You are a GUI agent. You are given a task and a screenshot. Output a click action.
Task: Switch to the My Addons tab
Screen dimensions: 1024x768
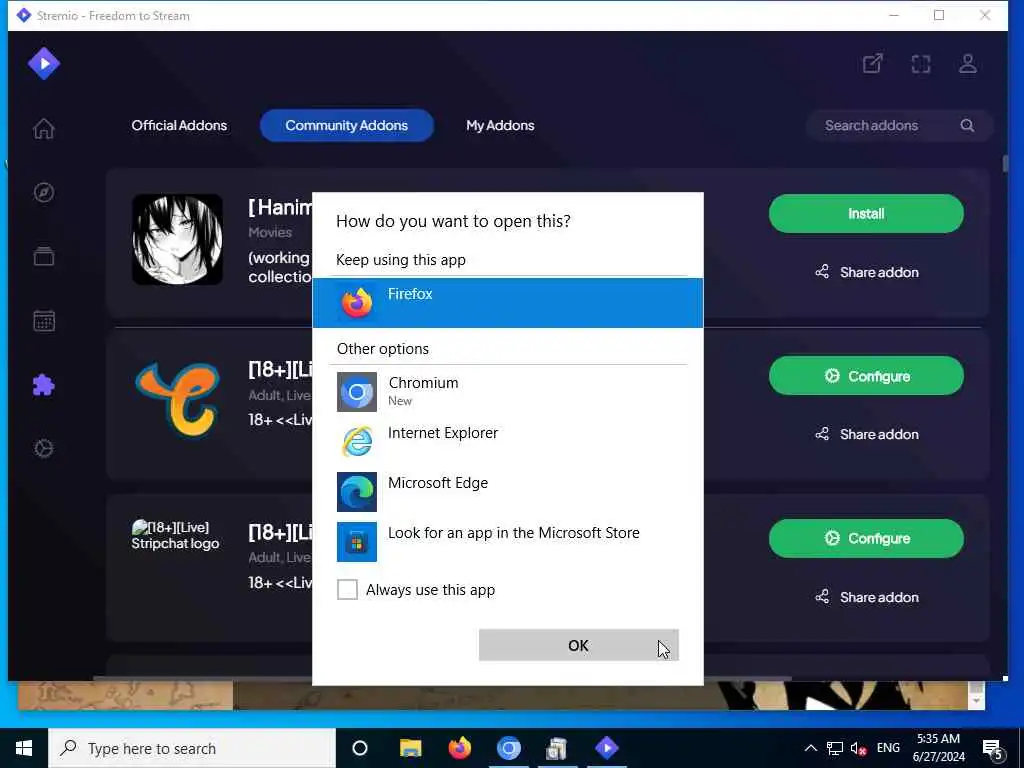(x=500, y=125)
